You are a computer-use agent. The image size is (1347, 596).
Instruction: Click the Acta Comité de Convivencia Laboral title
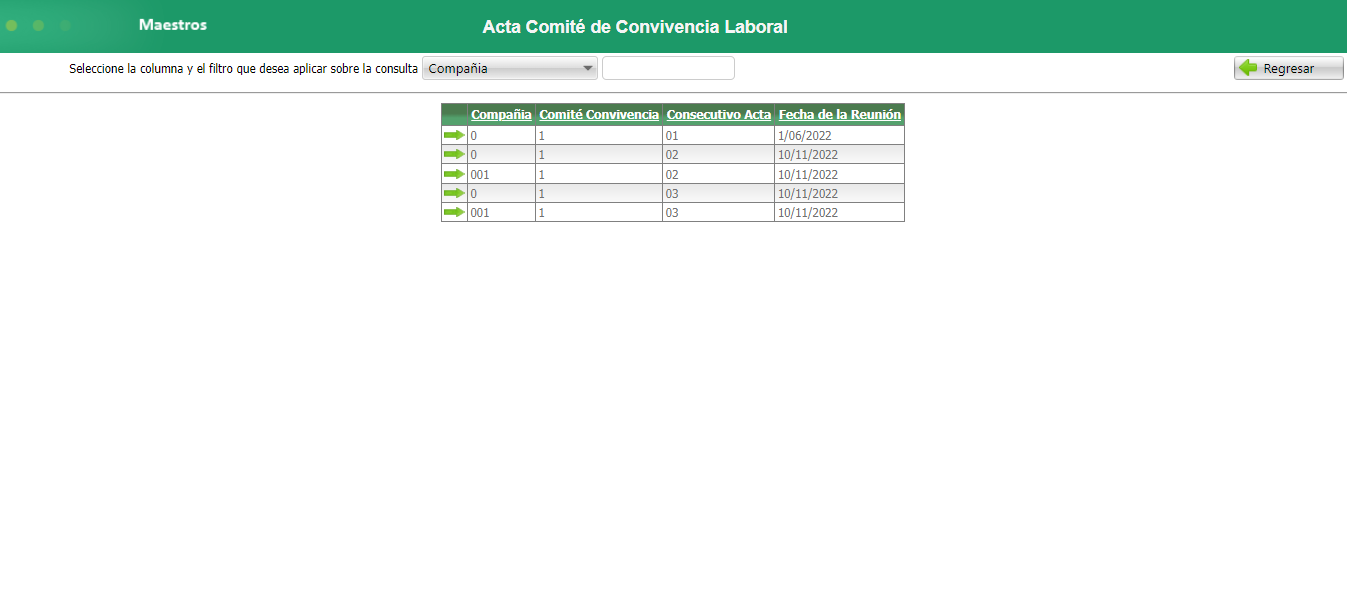coord(635,27)
